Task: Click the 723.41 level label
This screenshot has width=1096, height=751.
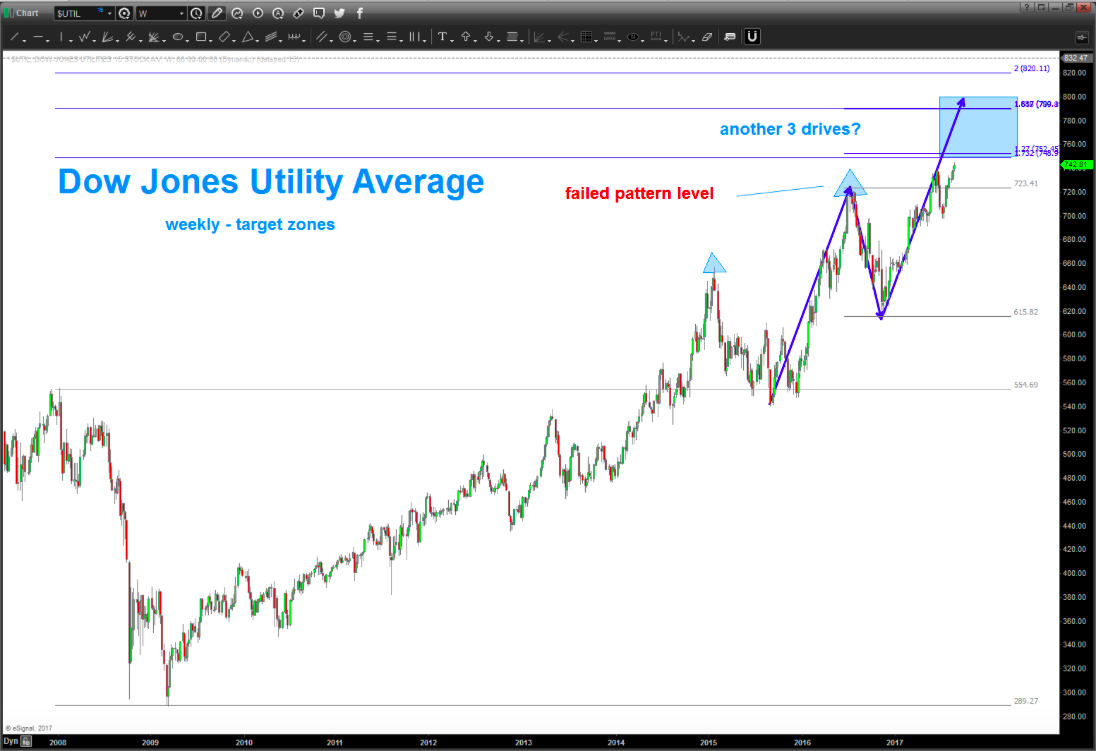Action: tap(1025, 184)
